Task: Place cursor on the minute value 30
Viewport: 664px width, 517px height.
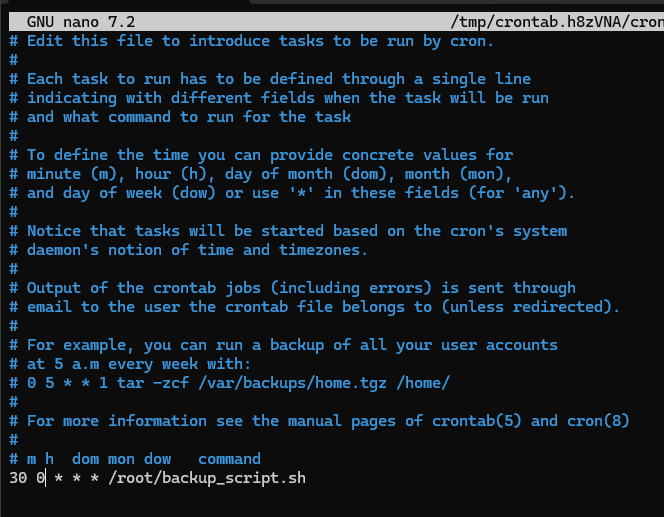Action: click(18, 478)
